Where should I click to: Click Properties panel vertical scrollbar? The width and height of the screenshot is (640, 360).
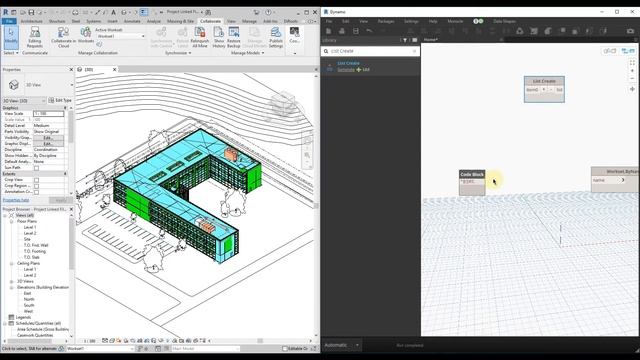coord(71,127)
